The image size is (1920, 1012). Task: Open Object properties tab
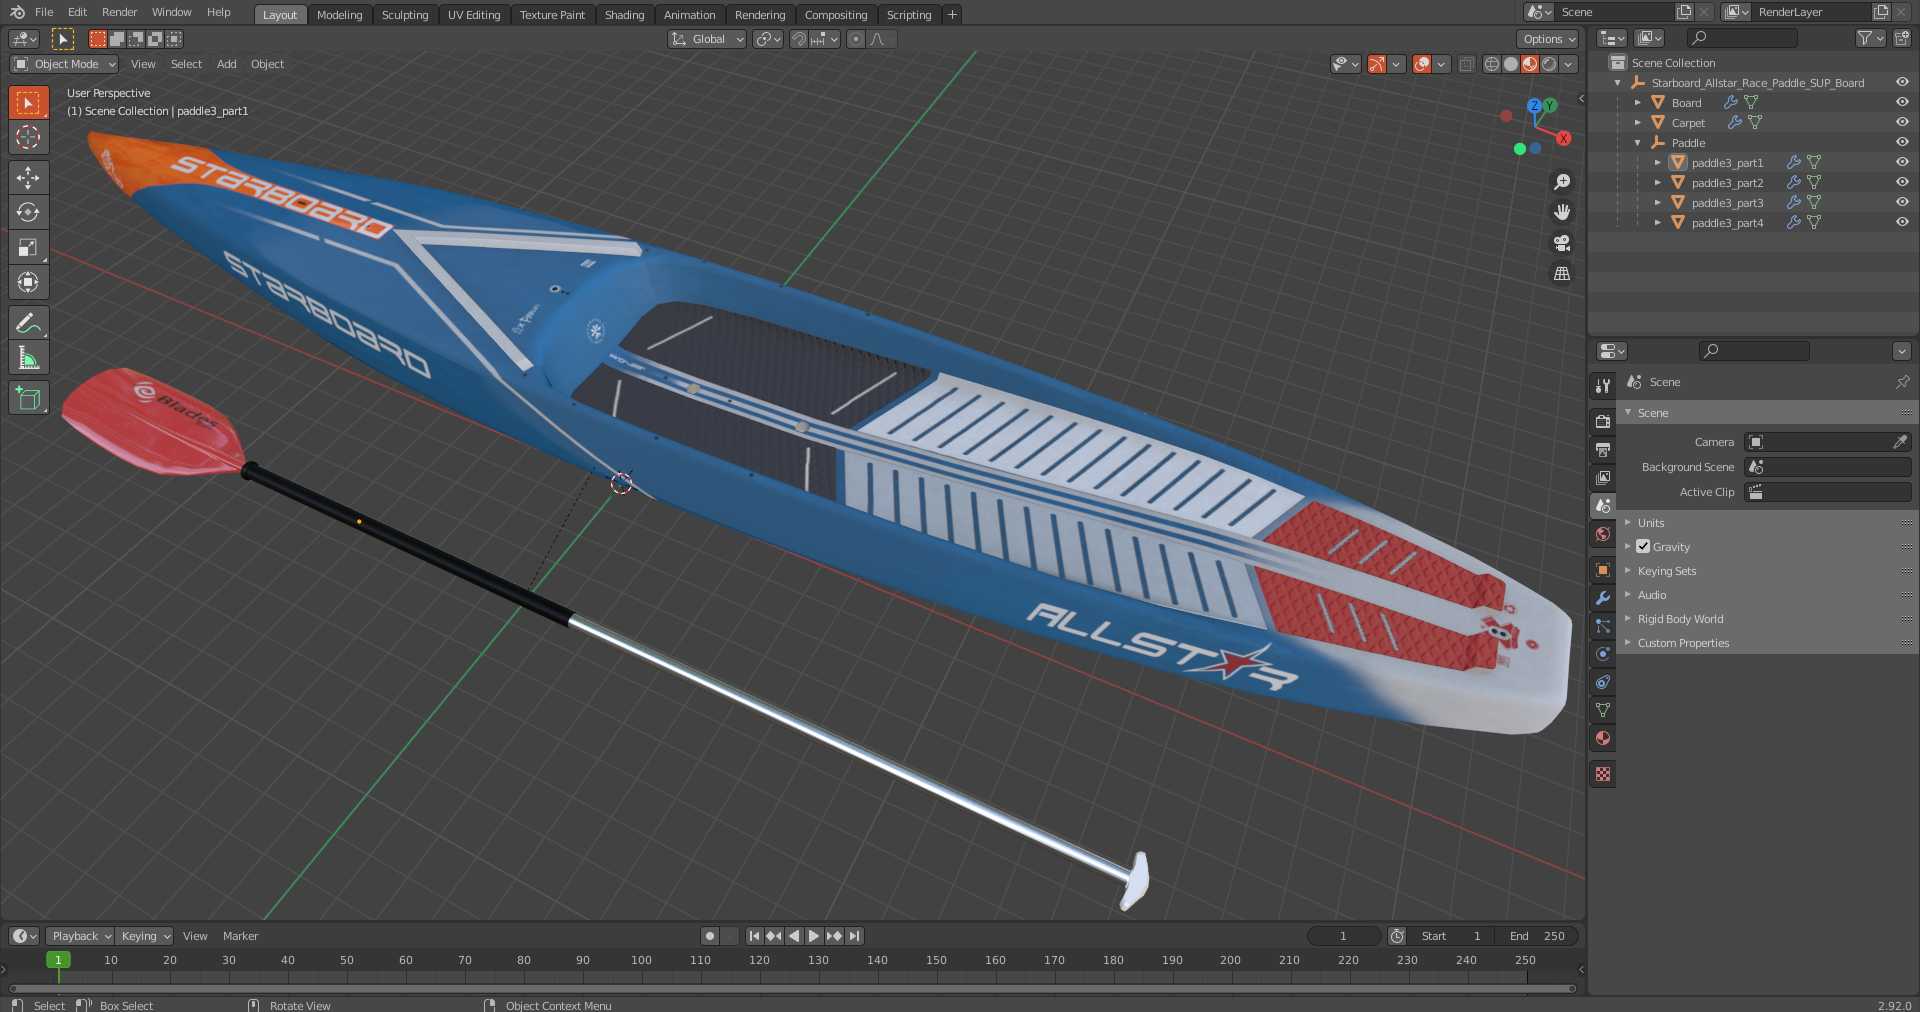click(x=1603, y=570)
